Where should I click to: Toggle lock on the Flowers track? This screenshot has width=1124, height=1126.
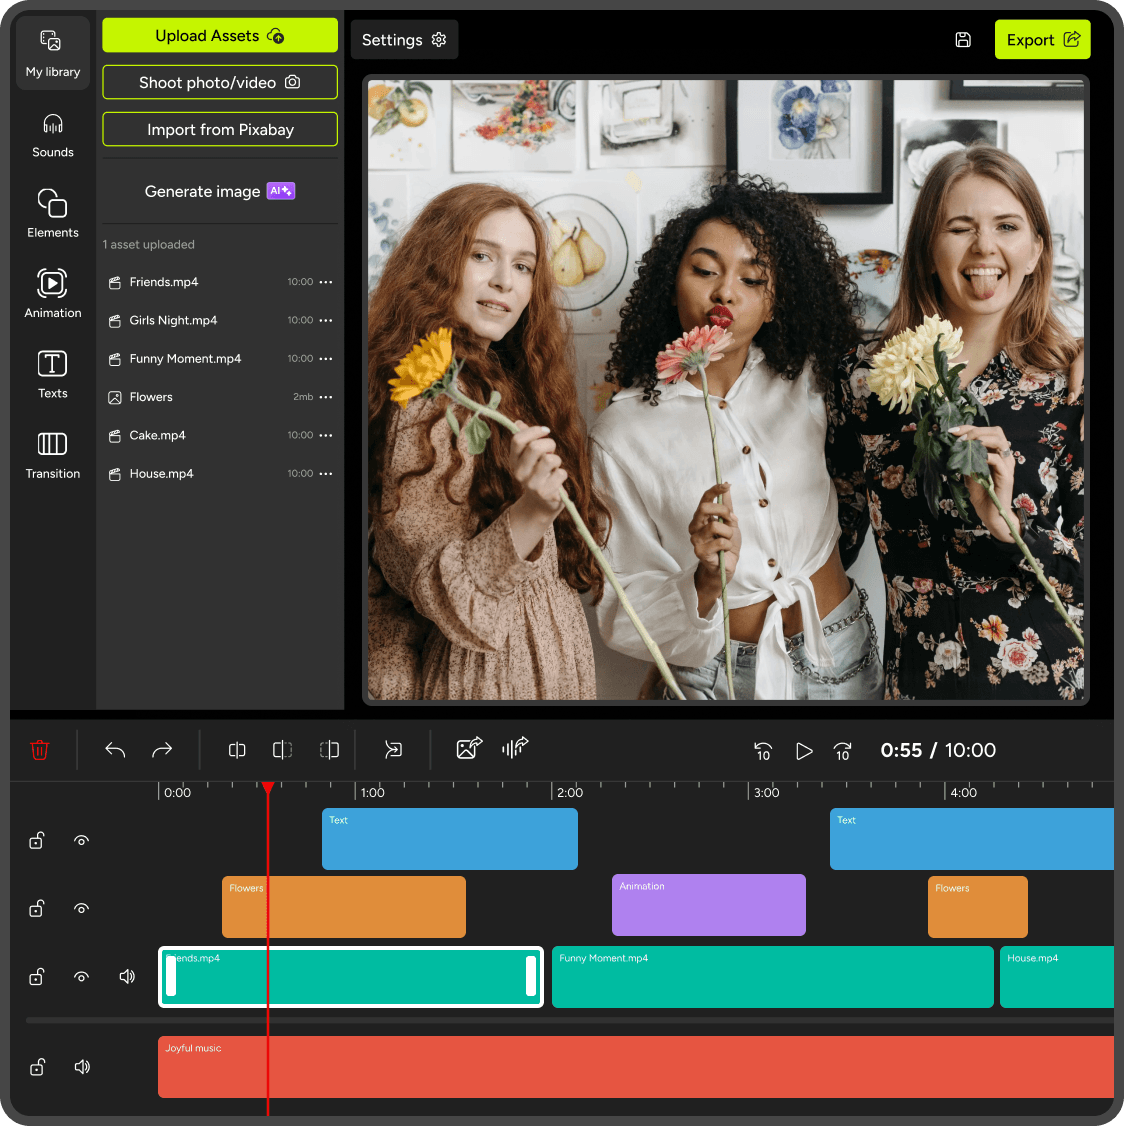[x=37, y=908]
